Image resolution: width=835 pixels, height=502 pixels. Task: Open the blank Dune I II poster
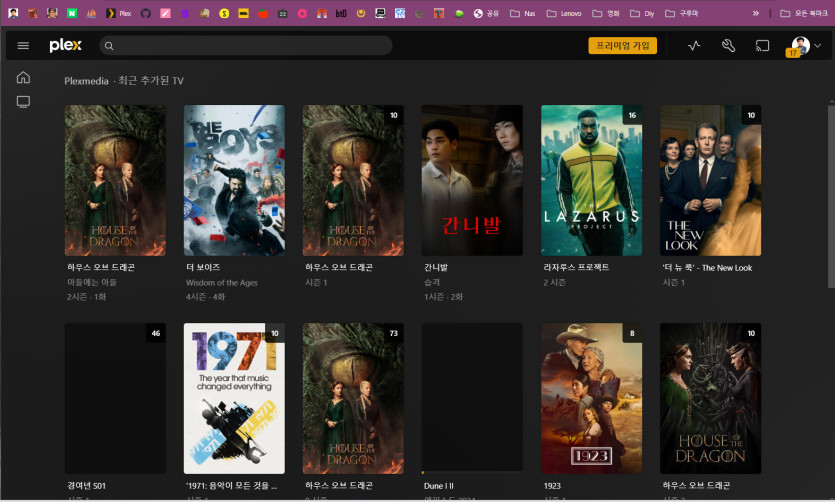tap(472, 399)
